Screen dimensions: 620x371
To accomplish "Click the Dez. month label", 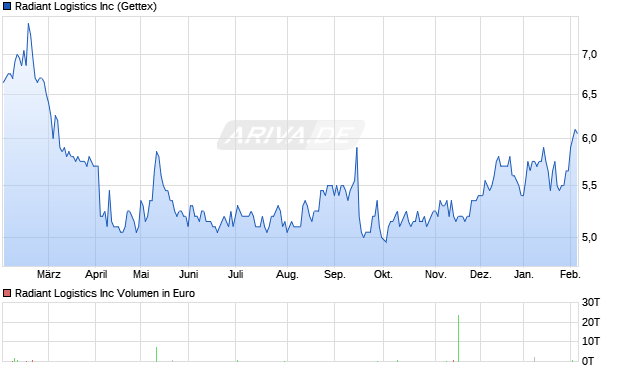I will pyautogui.click(x=480, y=274).
